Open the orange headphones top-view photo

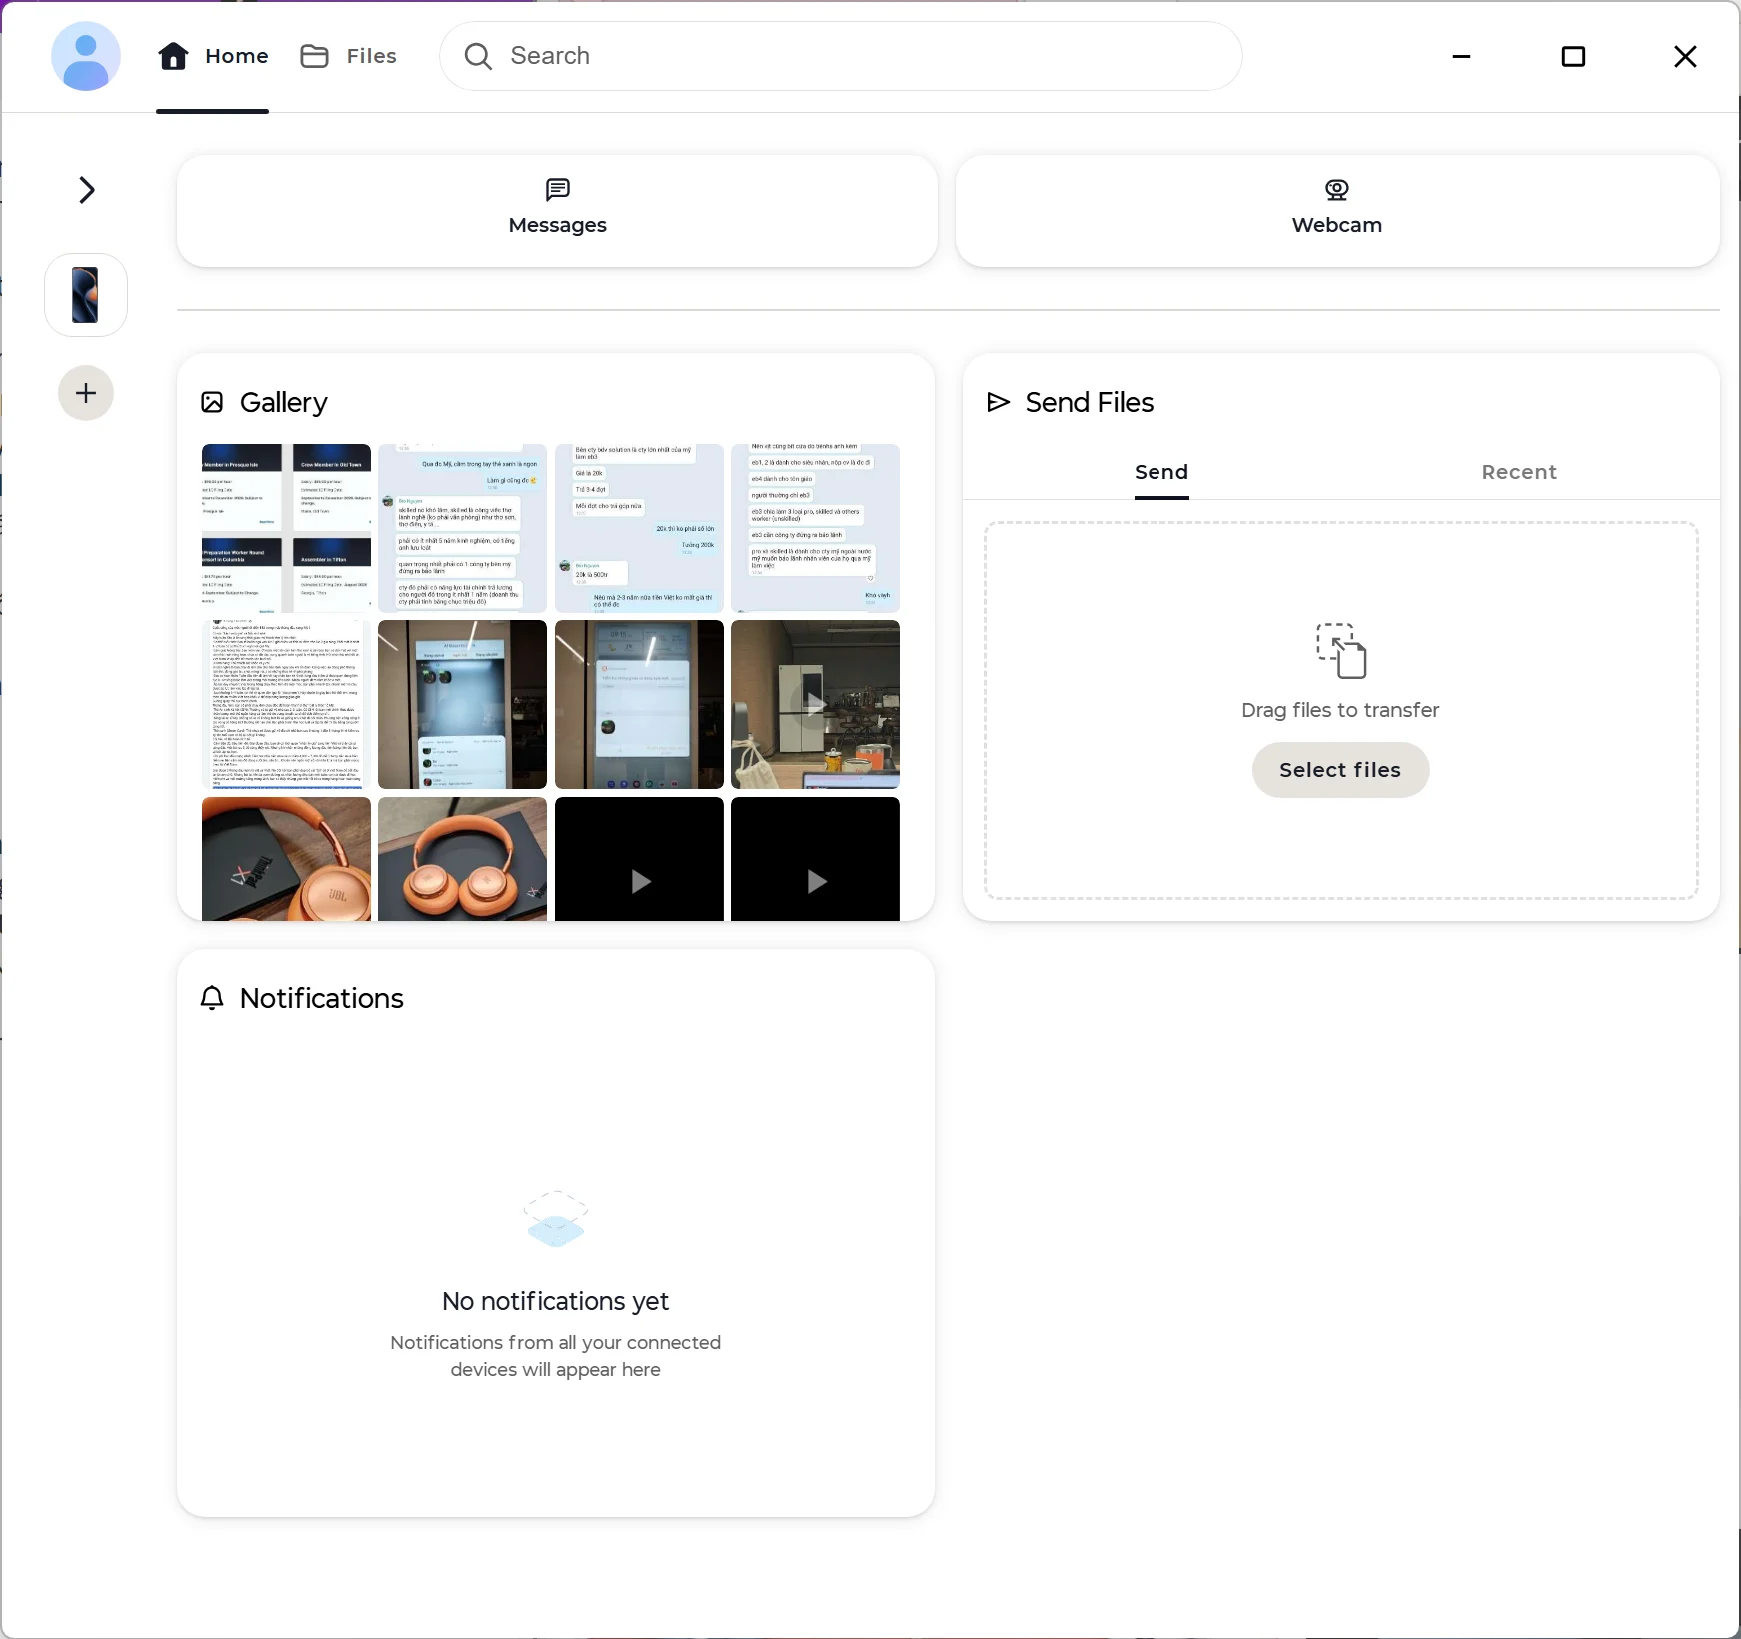(462, 859)
